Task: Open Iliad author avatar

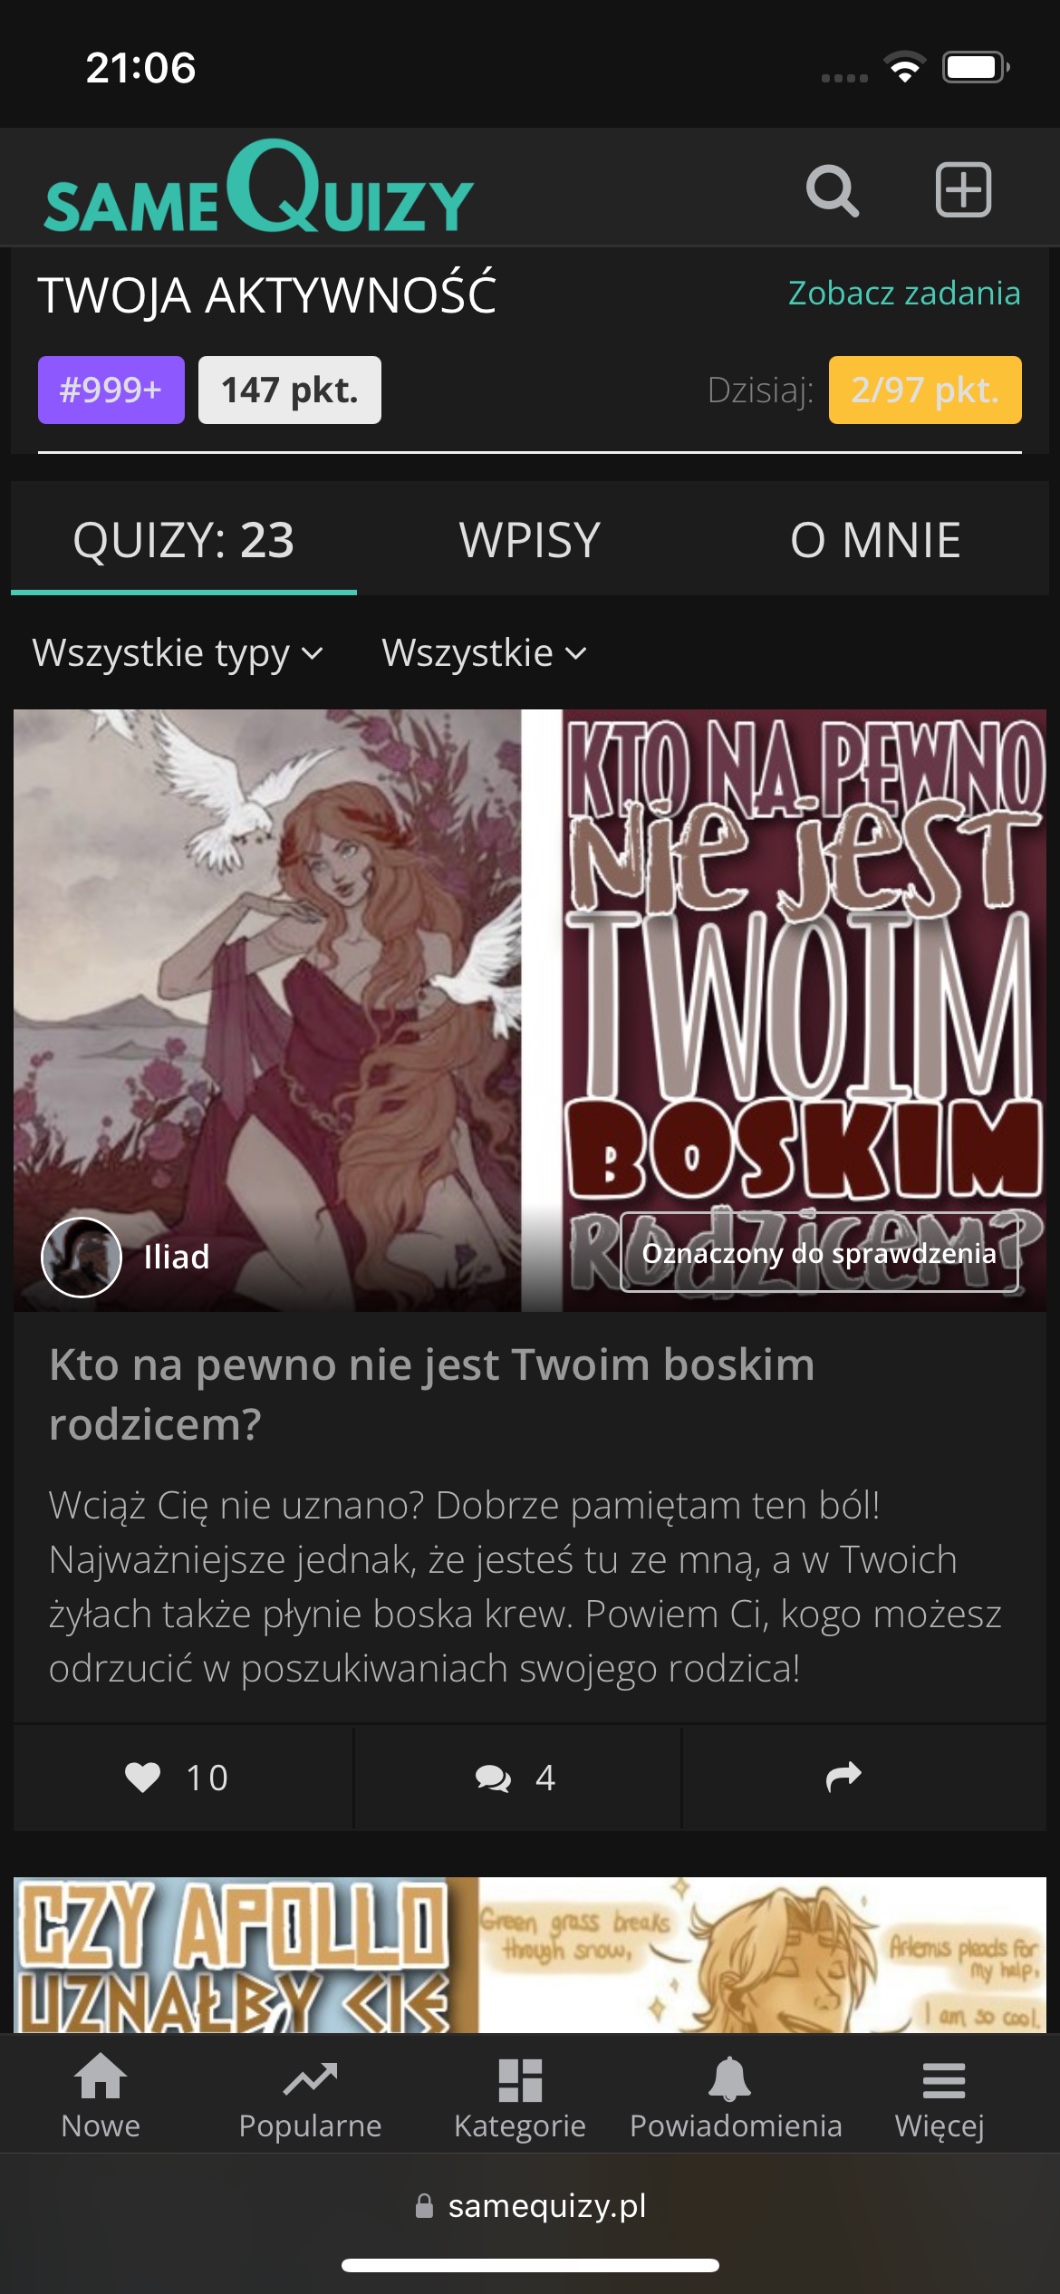Action: pos(81,1257)
